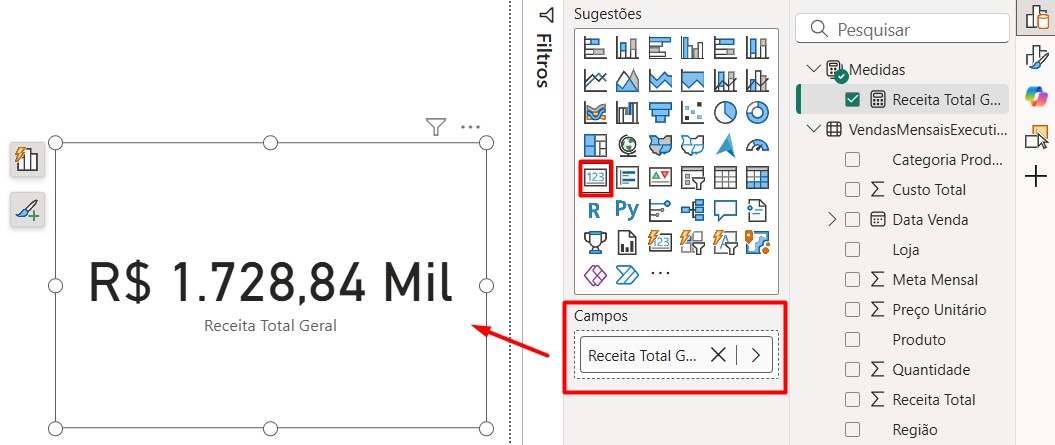The image size is (1055, 445).
Task: Select the multi-row card visual
Action: [627, 178]
